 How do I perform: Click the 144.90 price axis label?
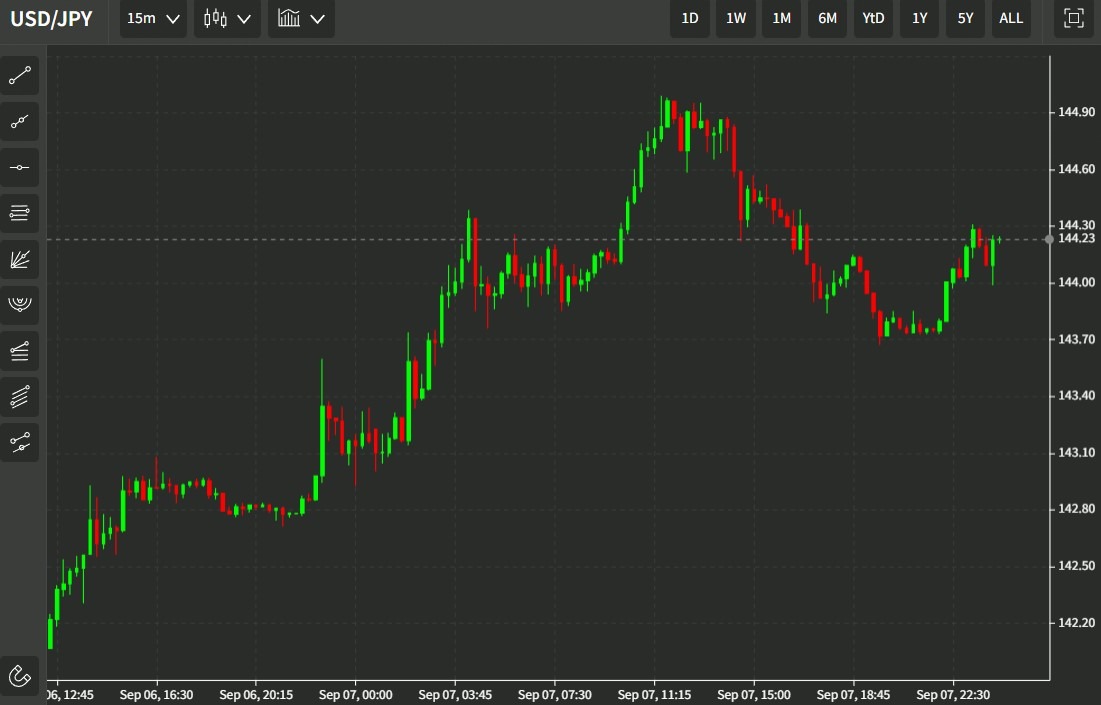coord(1076,112)
